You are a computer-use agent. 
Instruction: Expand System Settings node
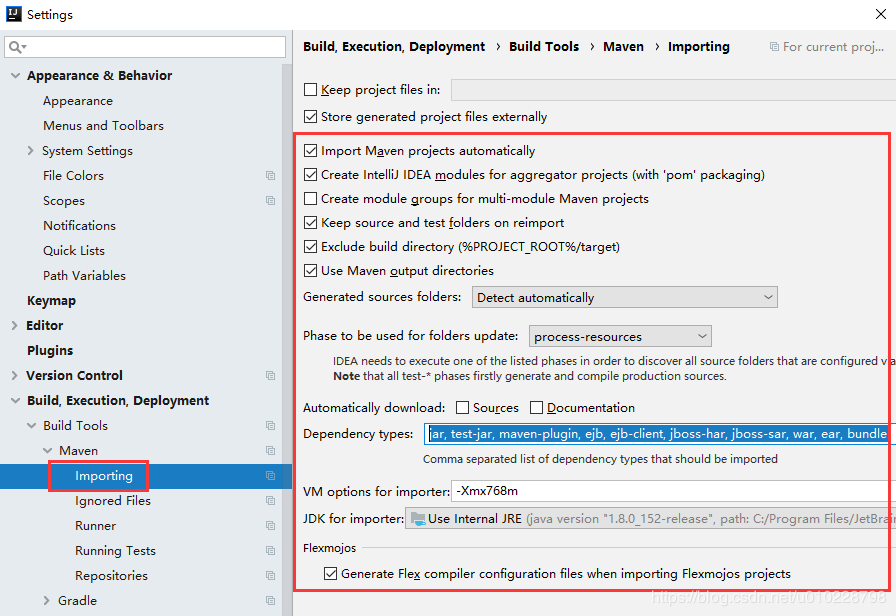(x=30, y=151)
